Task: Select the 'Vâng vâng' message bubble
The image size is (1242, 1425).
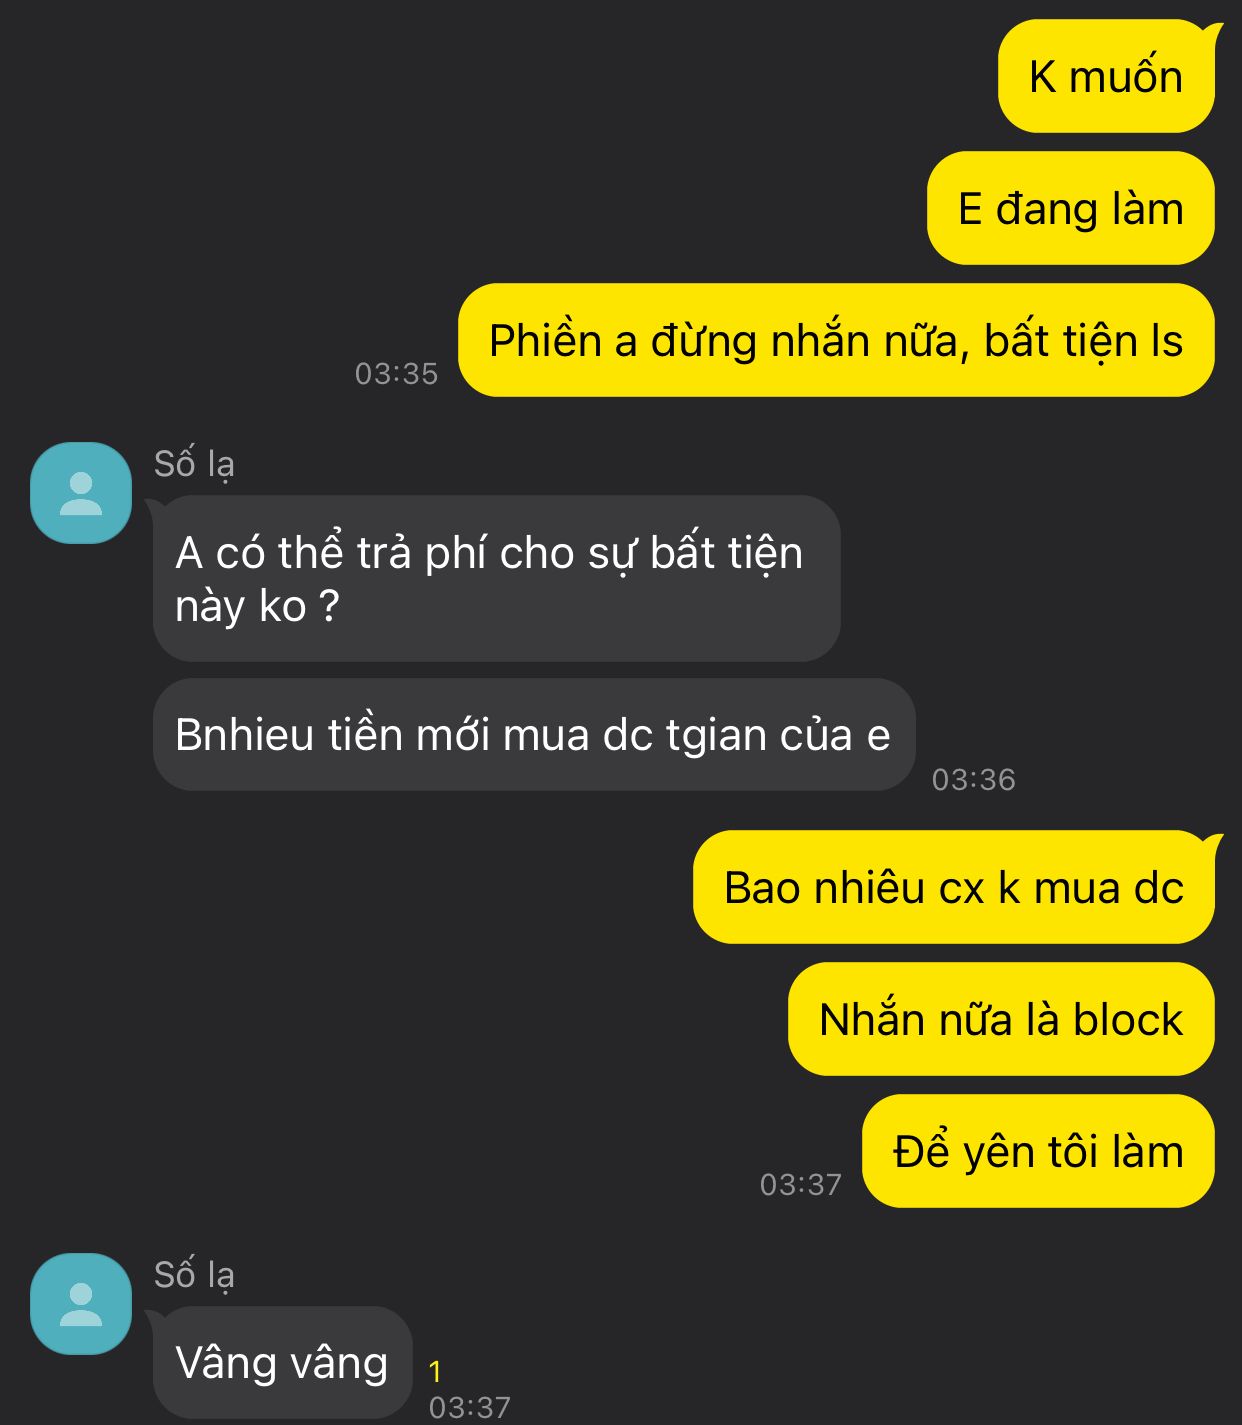Action: click(x=282, y=1363)
